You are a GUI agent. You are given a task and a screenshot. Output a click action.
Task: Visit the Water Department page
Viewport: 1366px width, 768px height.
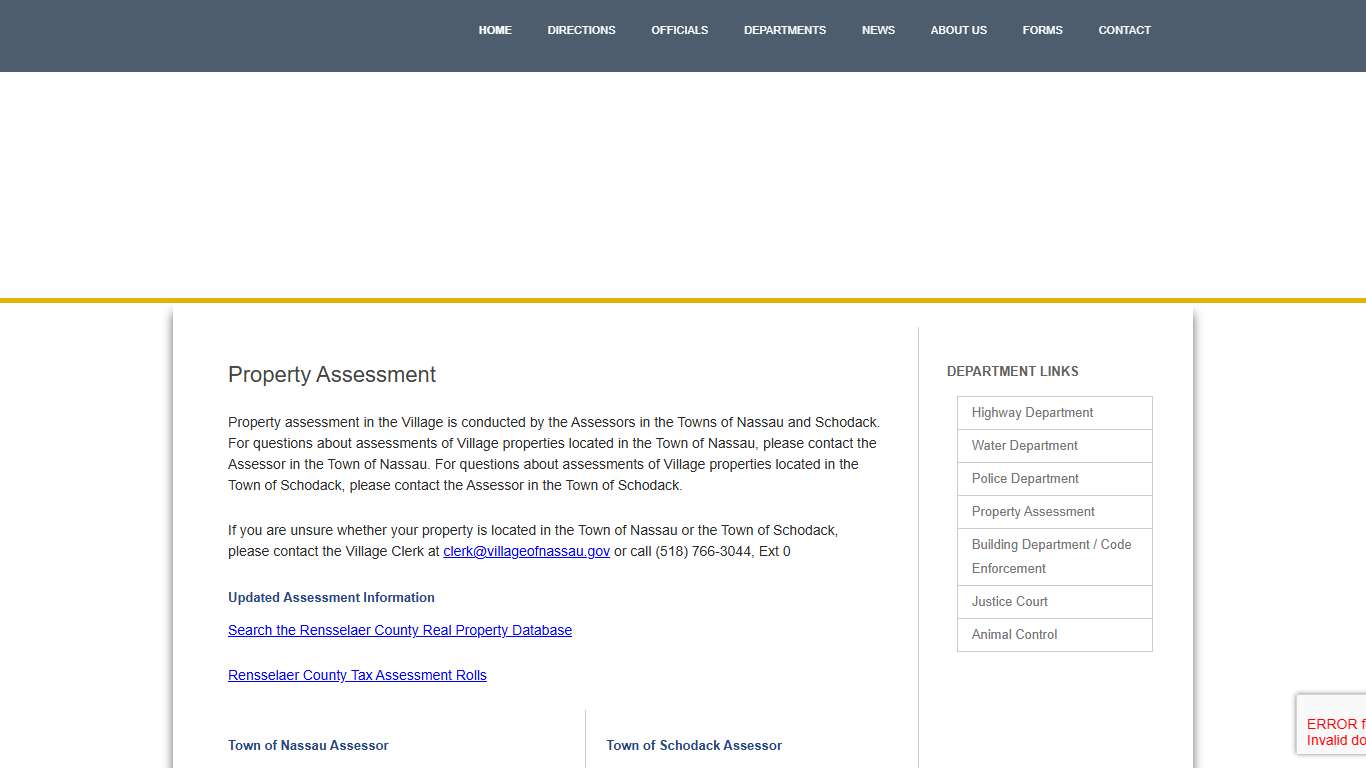(1024, 445)
